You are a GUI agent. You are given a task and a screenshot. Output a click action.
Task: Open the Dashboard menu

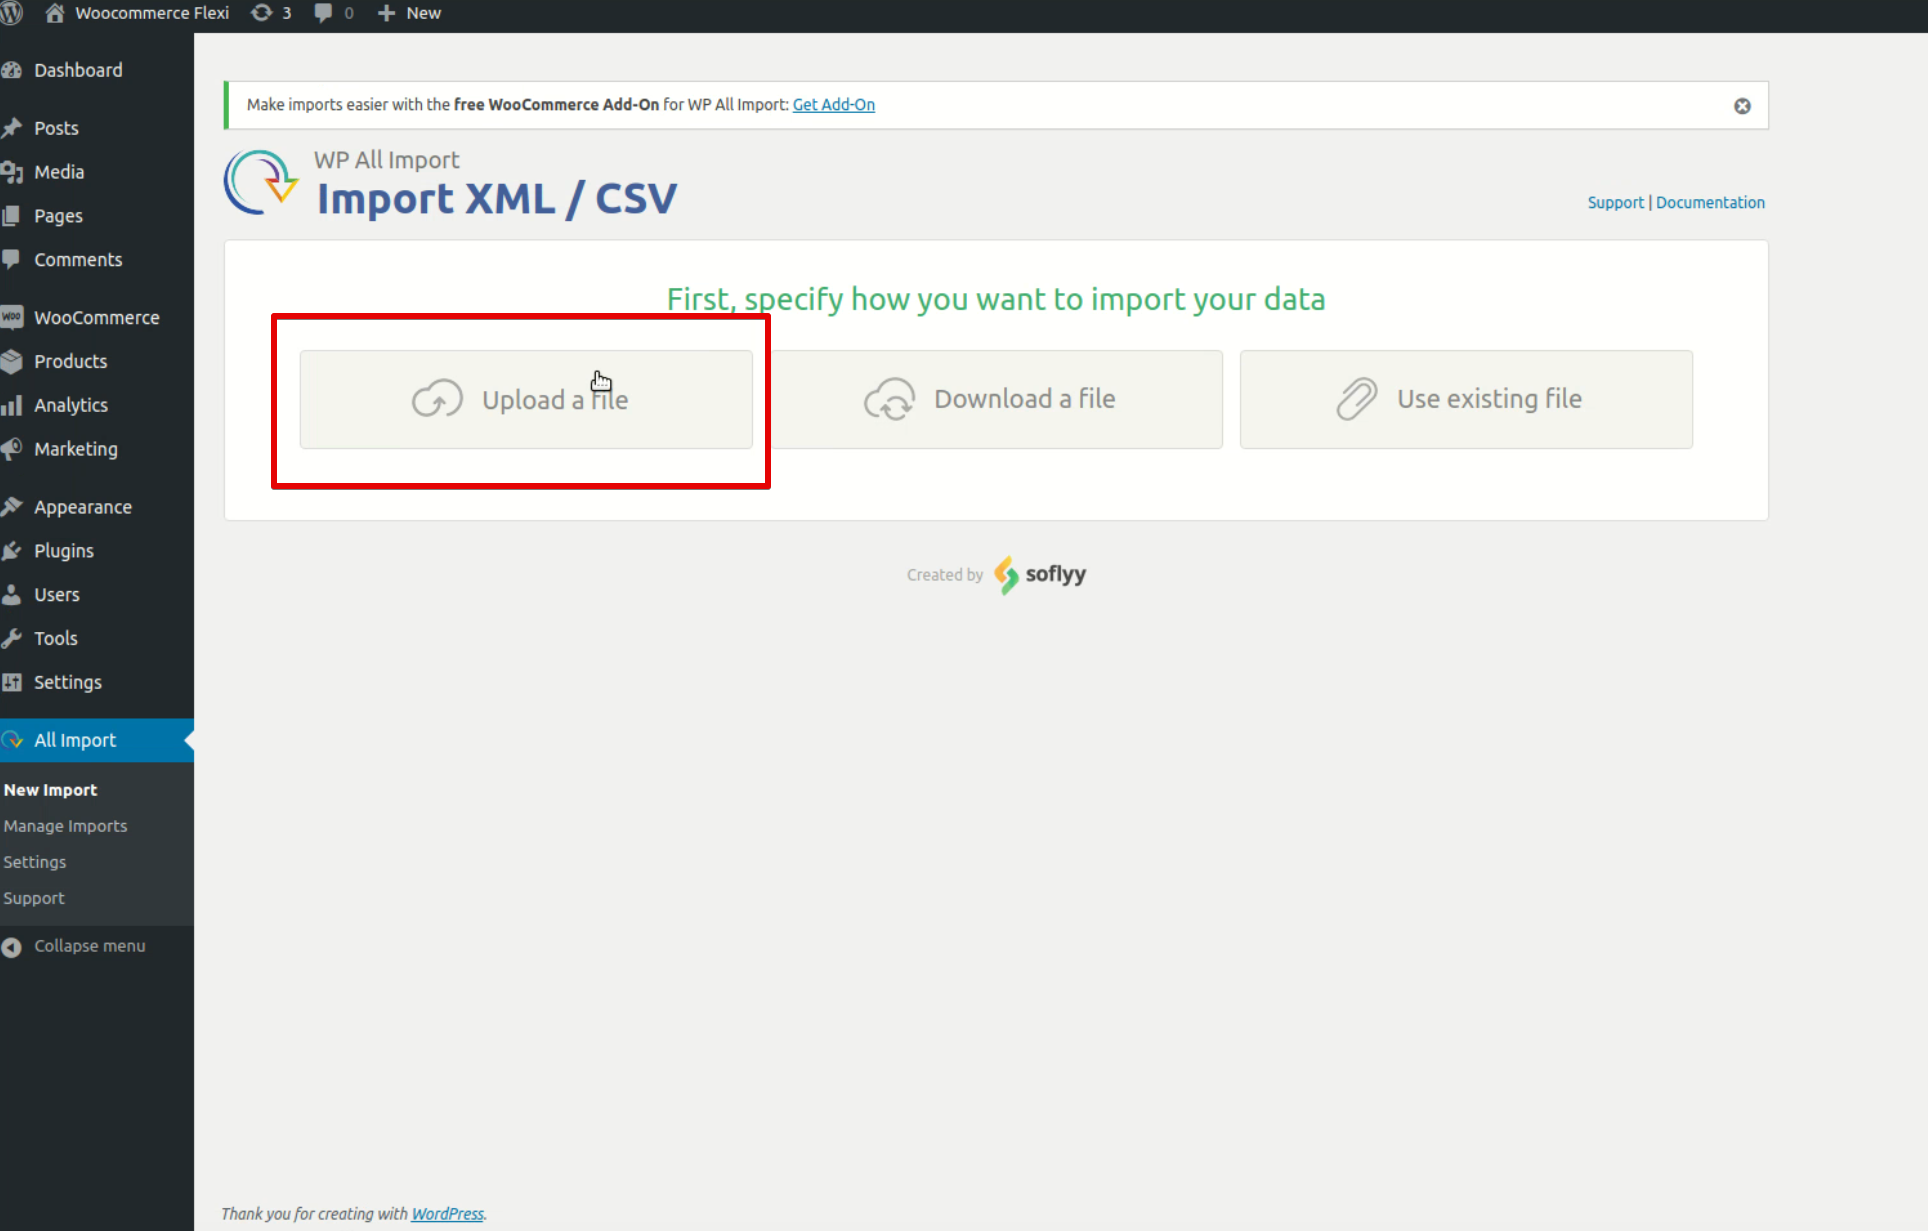click(78, 70)
